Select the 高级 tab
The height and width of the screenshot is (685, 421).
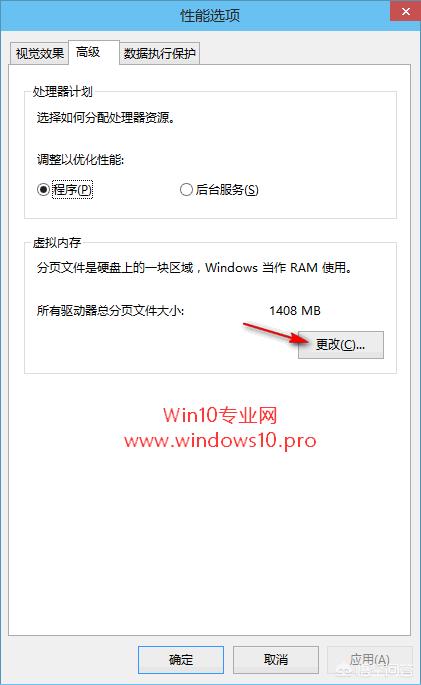point(88,52)
